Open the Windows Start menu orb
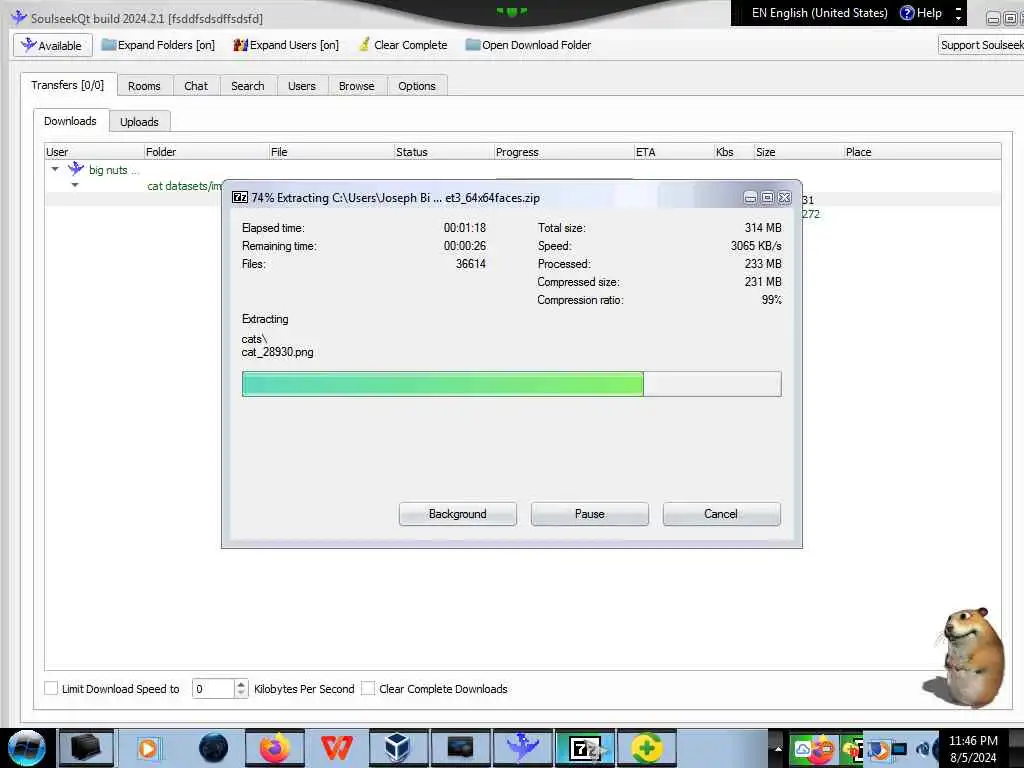Viewport: 1024px width, 768px height. pyautogui.click(x=27, y=748)
